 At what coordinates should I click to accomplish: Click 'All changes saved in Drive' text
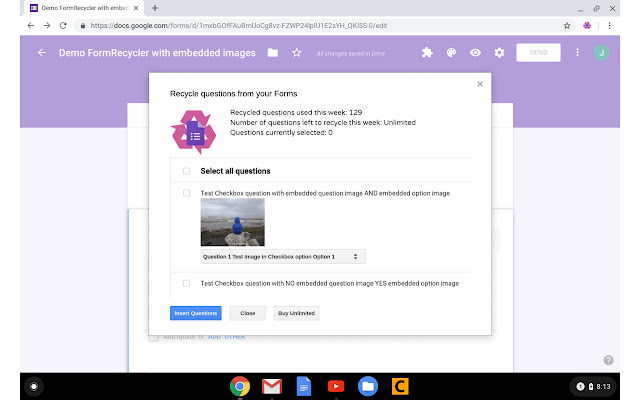coord(351,53)
